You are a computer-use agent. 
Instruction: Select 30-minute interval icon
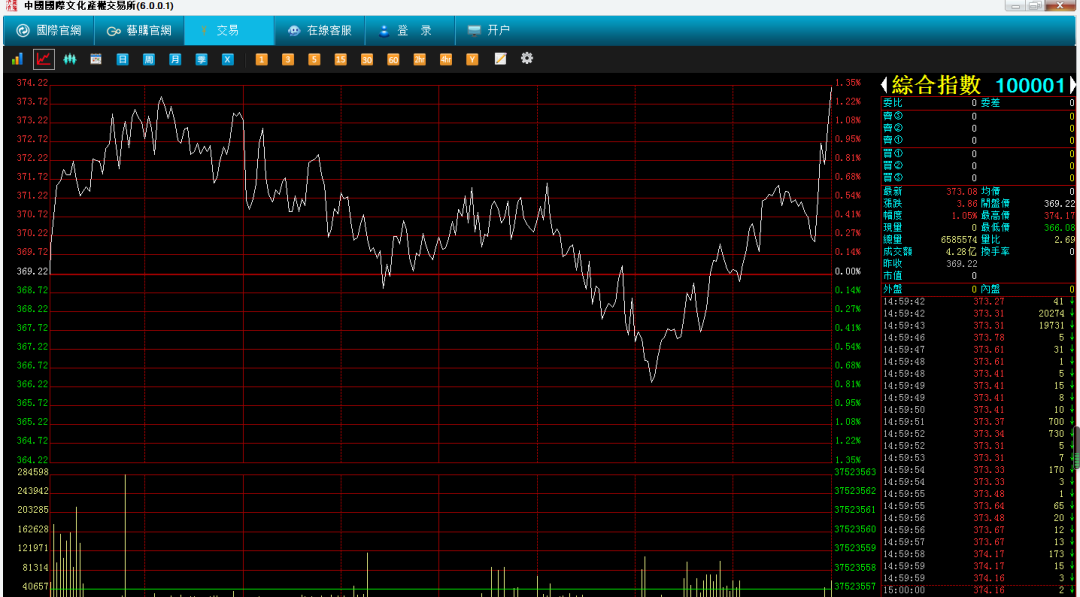coord(366,59)
